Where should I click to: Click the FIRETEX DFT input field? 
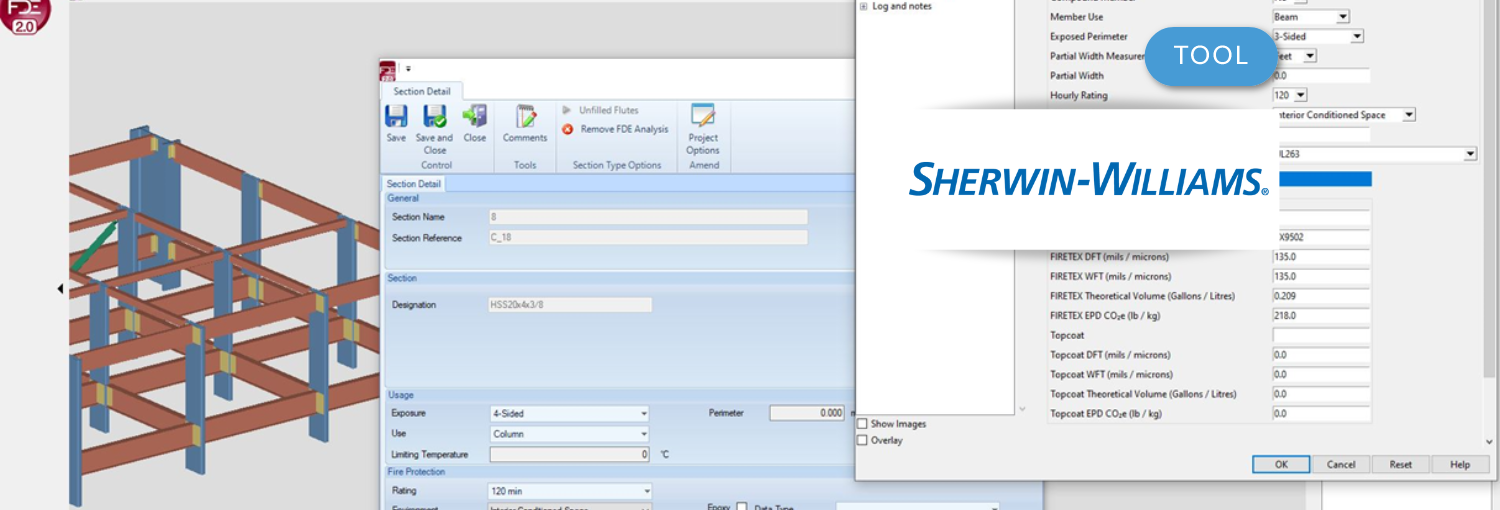[x=1320, y=257]
